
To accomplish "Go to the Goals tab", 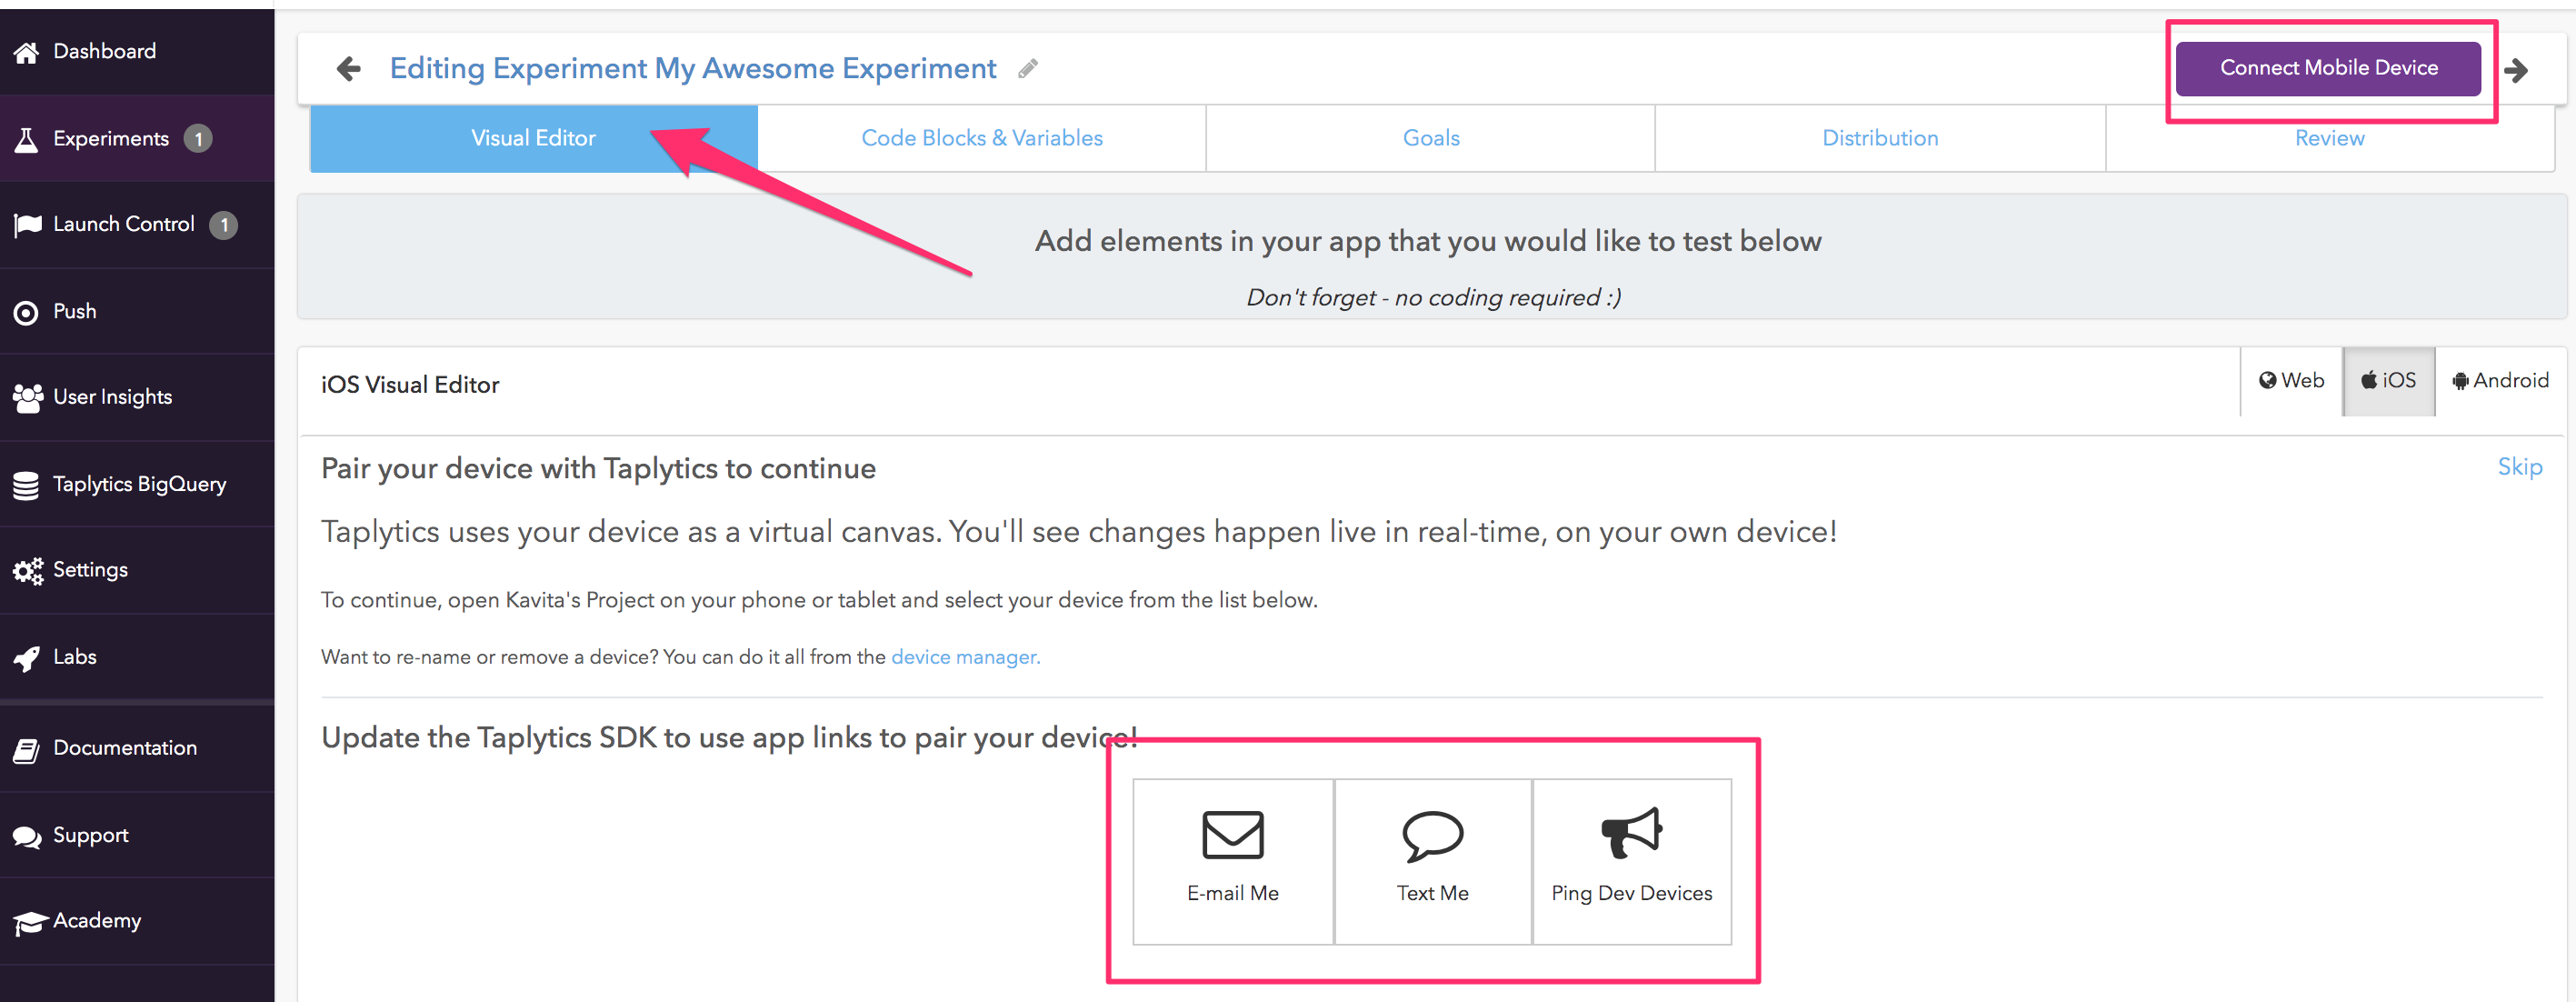I will (x=1430, y=139).
